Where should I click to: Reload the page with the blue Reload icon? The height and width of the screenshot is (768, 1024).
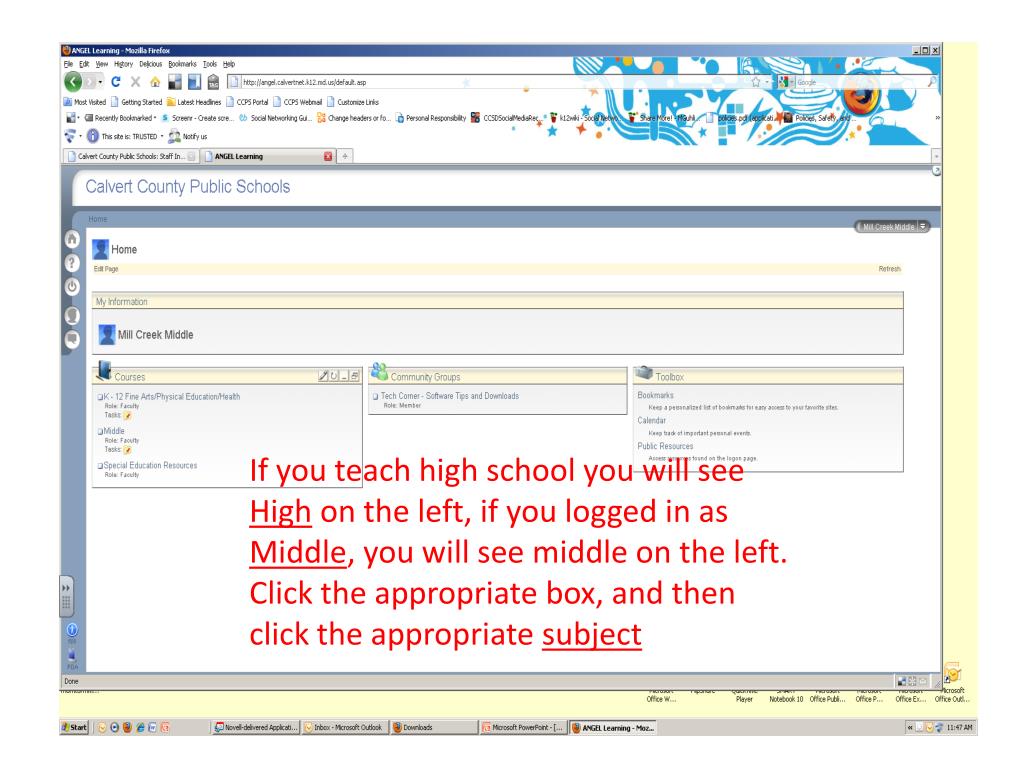(x=116, y=82)
